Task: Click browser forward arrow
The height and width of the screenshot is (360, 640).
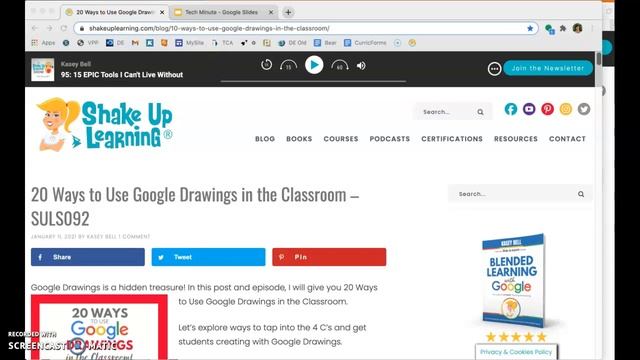Action: pos(49,28)
